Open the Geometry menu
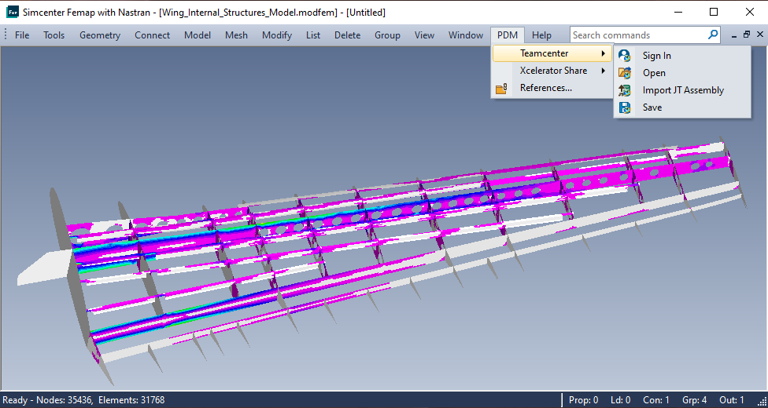Viewport: 768px width, 408px height. click(x=100, y=35)
